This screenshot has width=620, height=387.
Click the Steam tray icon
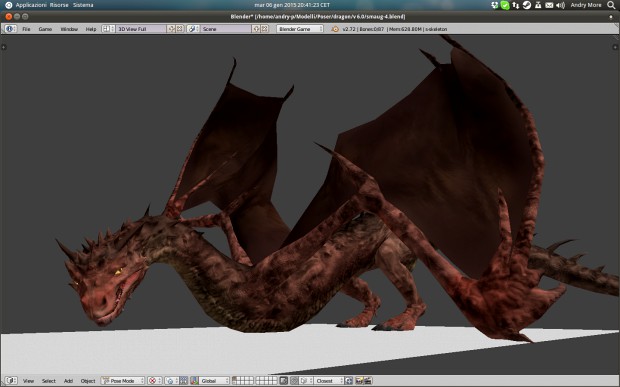coord(527,5)
